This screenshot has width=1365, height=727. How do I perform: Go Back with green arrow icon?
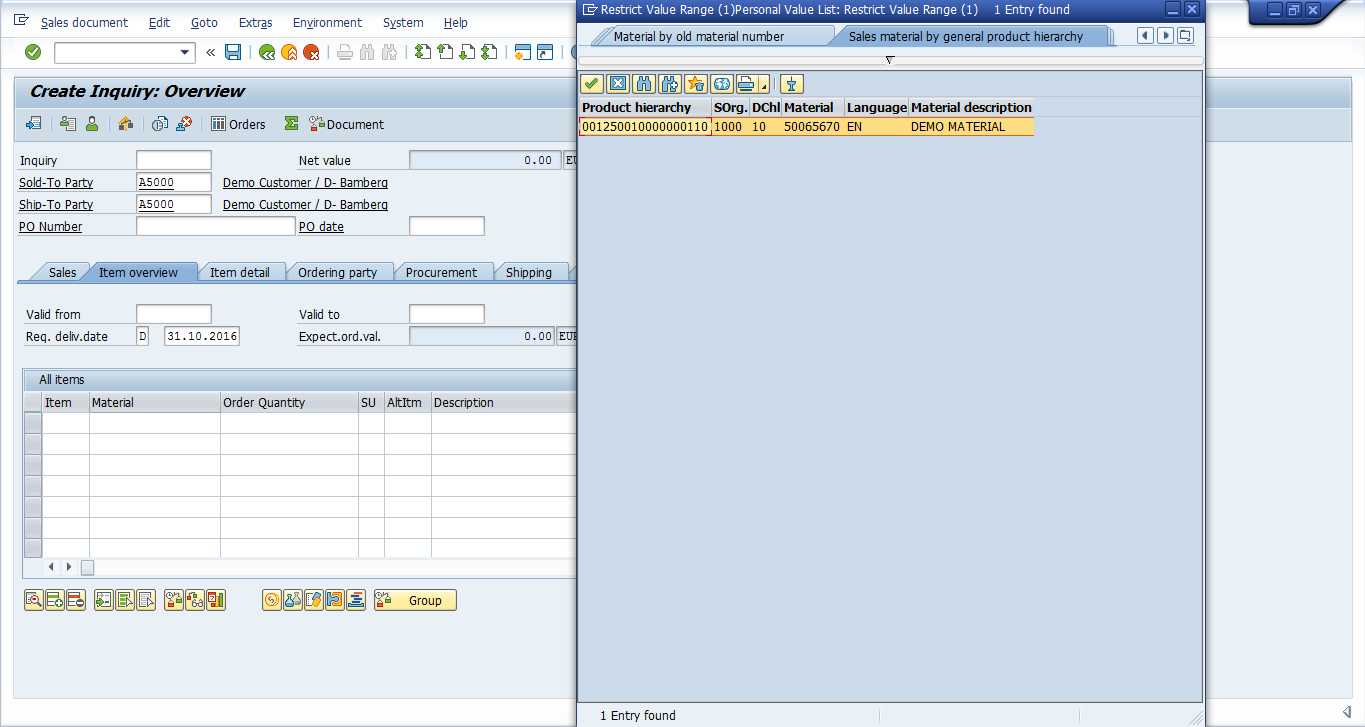coord(267,52)
